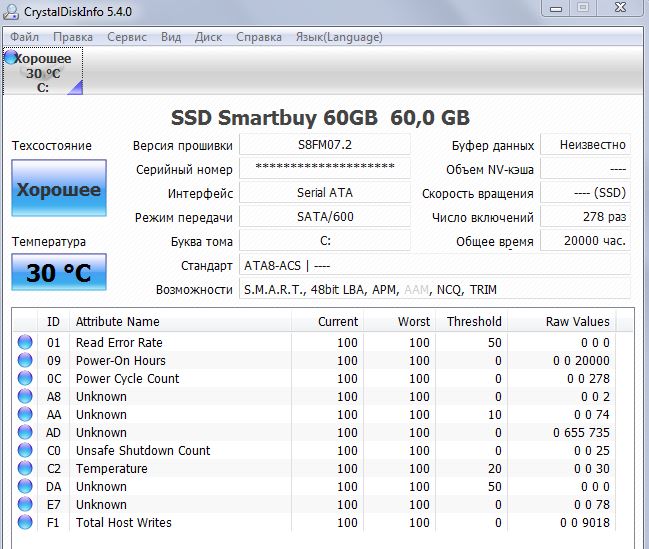Click the Техсостояние label
This screenshot has width=649, height=549.
(x=52, y=146)
